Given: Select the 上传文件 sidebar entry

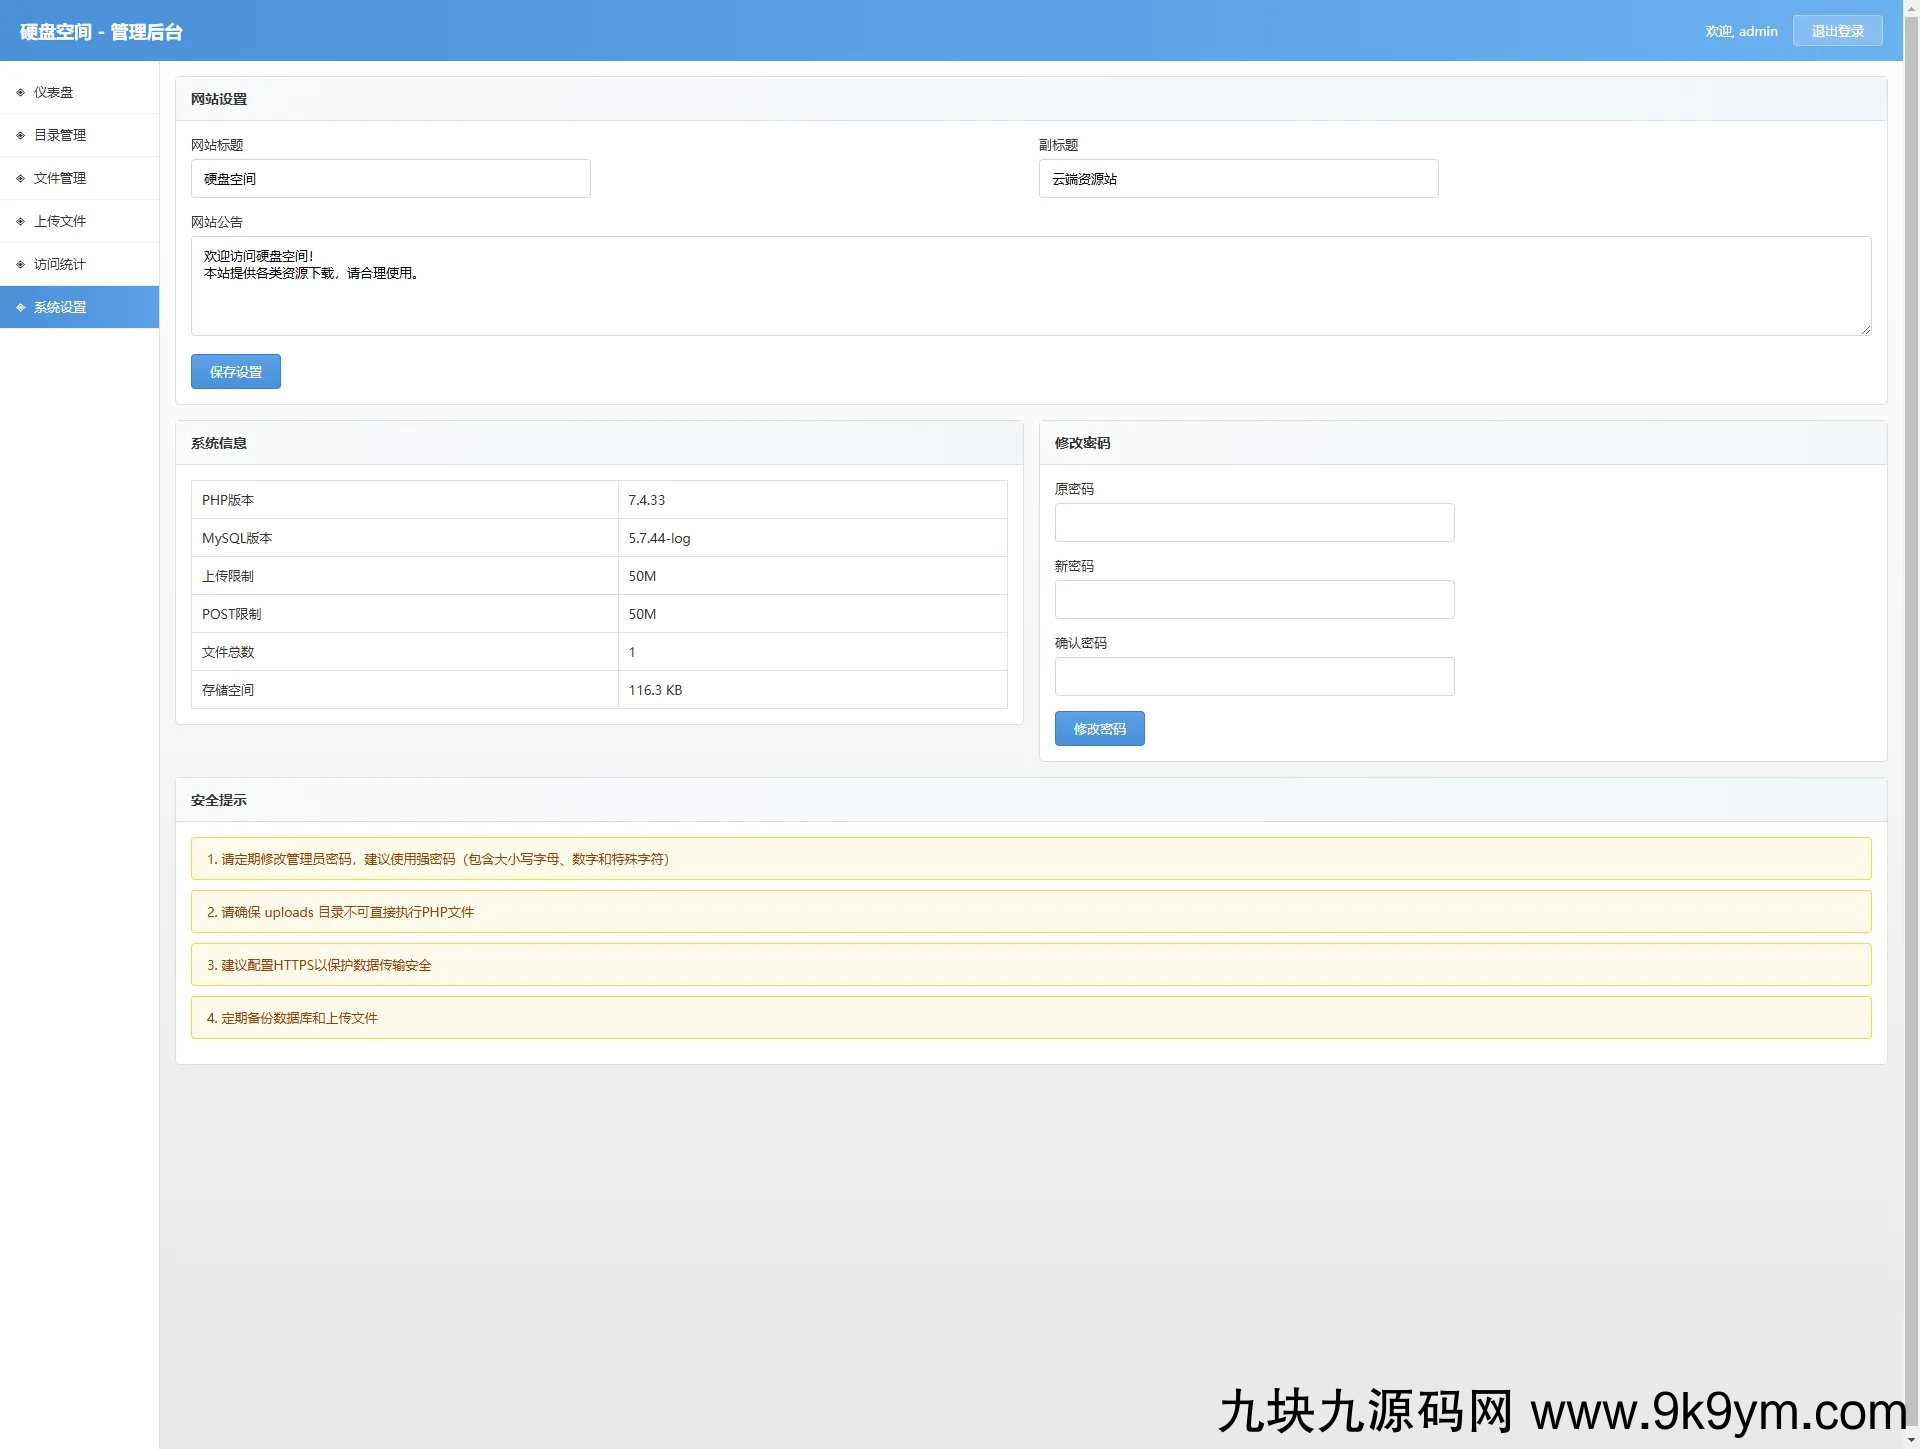Looking at the screenshot, I should pyautogui.click(x=60, y=221).
